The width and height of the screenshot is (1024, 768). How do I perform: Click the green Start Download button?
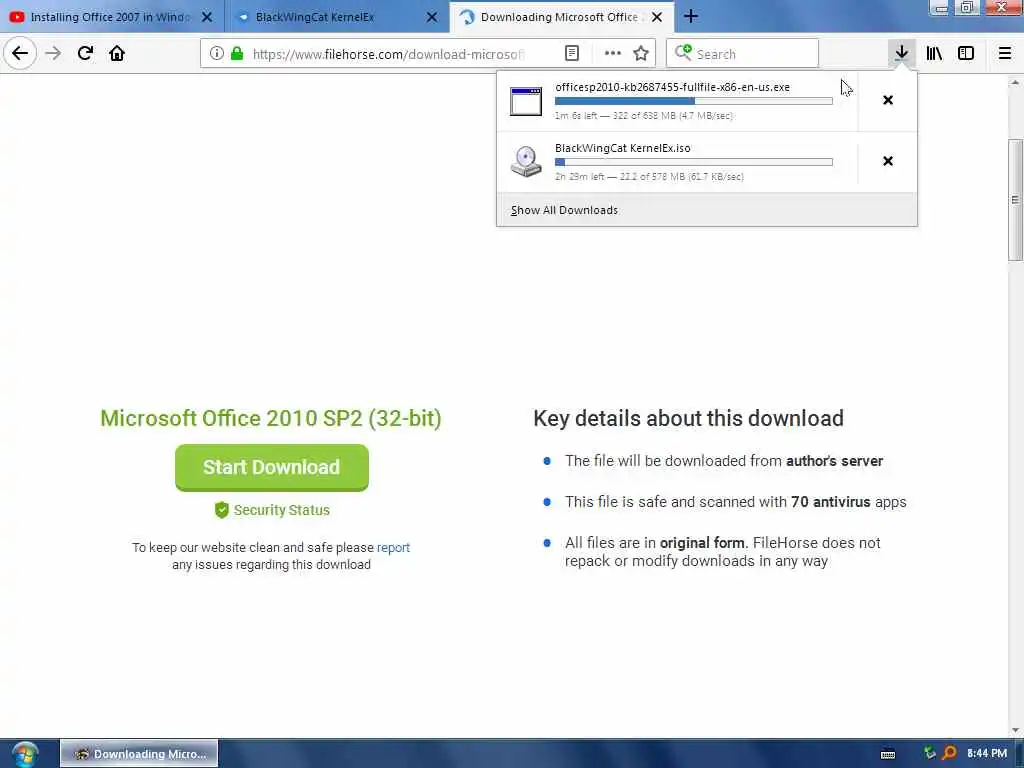[272, 468]
